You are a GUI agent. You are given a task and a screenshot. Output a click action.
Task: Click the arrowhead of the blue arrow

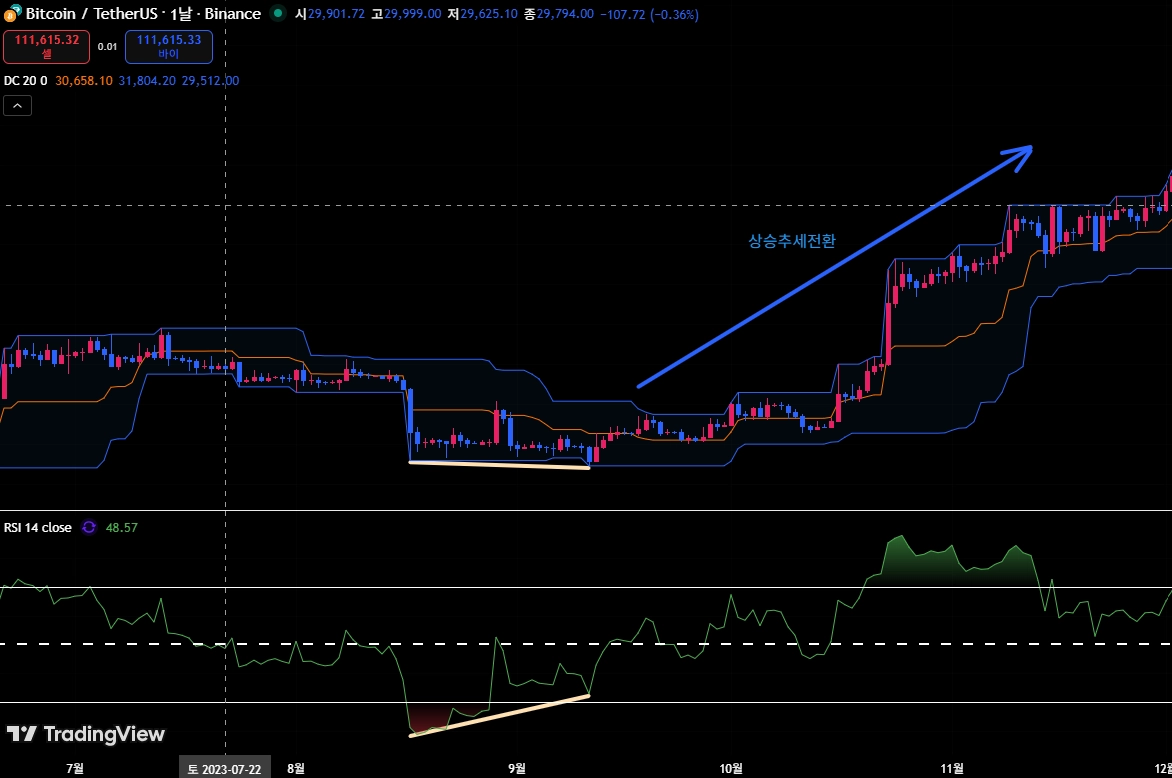(1020, 155)
